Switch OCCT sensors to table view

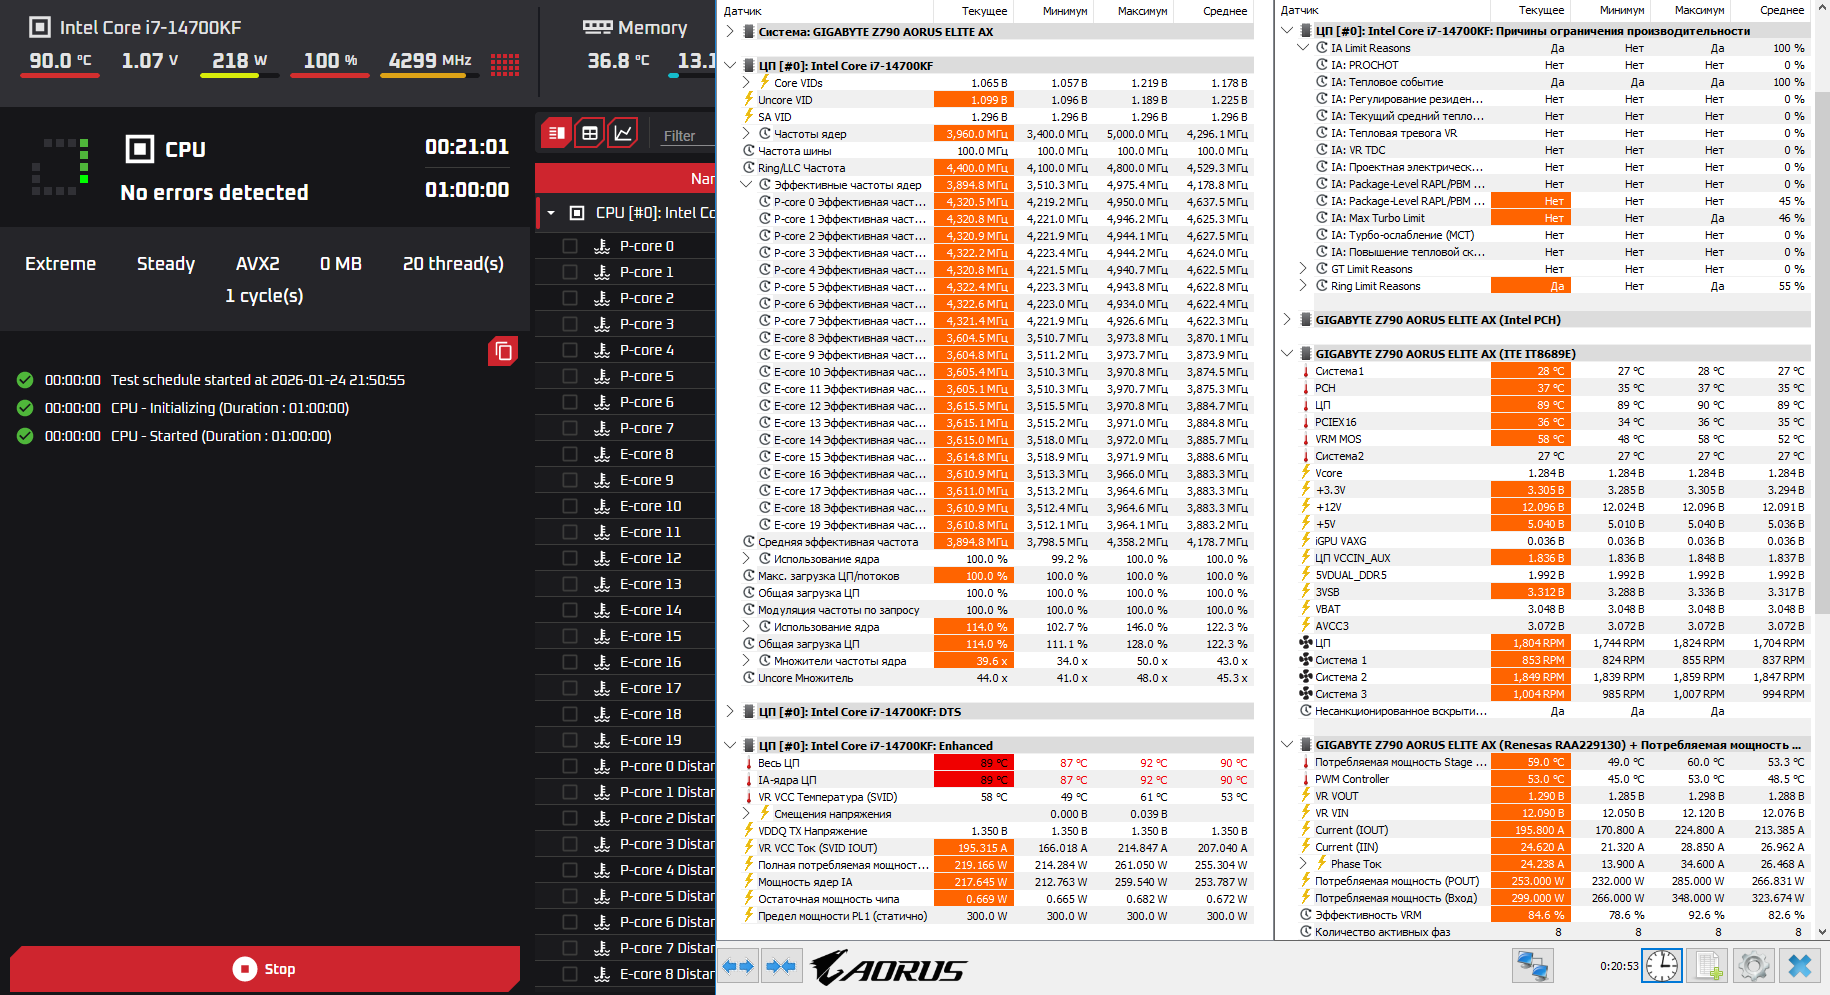(x=590, y=133)
